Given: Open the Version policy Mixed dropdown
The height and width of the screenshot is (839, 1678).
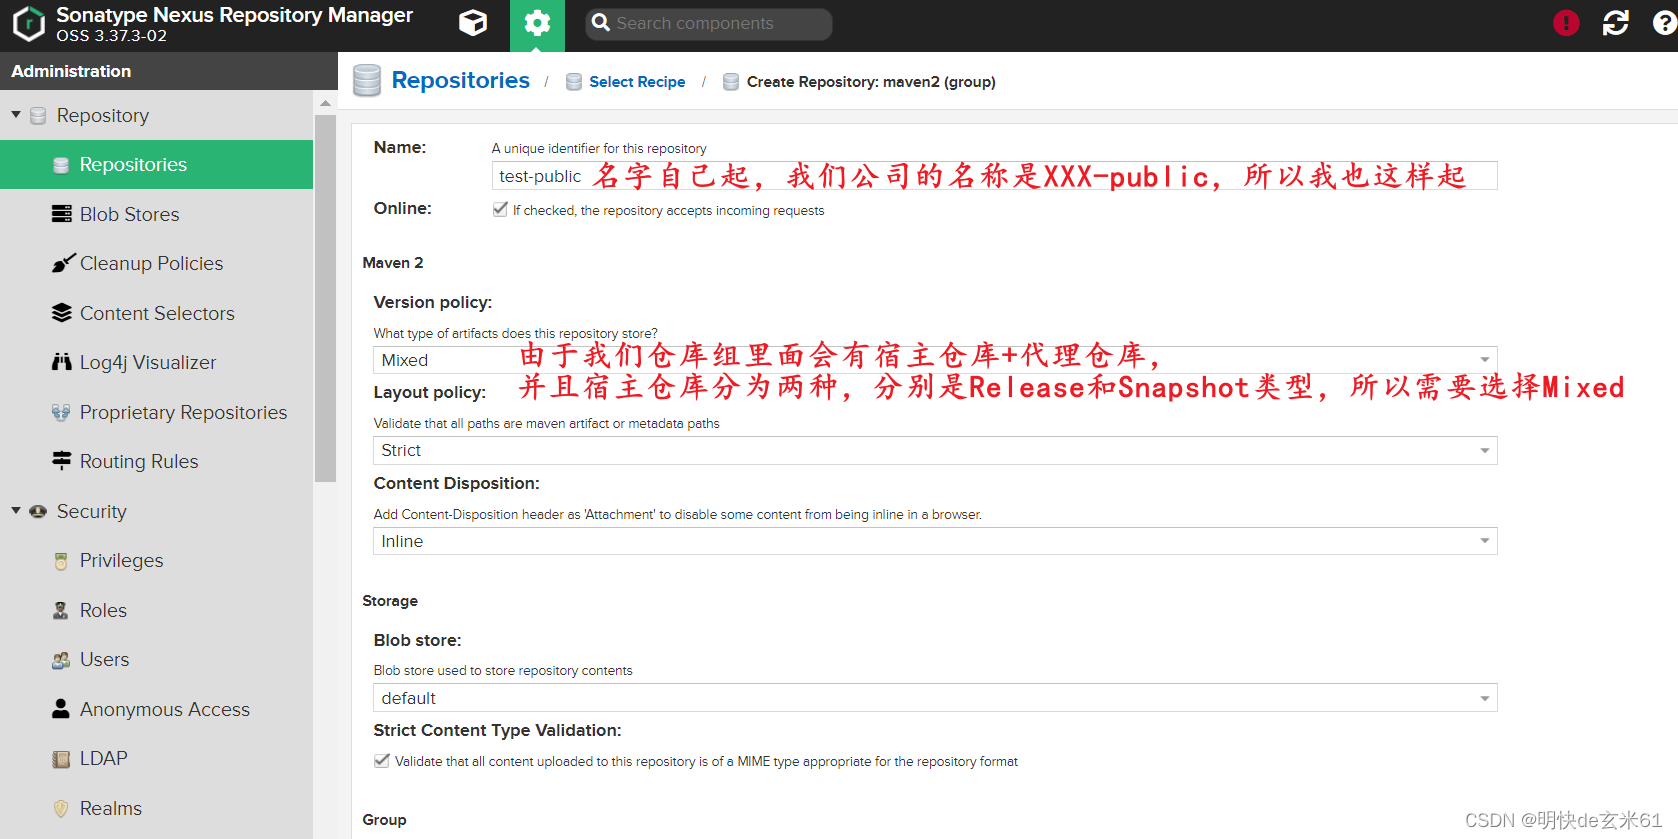Looking at the screenshot, I should tap(935, 360).
